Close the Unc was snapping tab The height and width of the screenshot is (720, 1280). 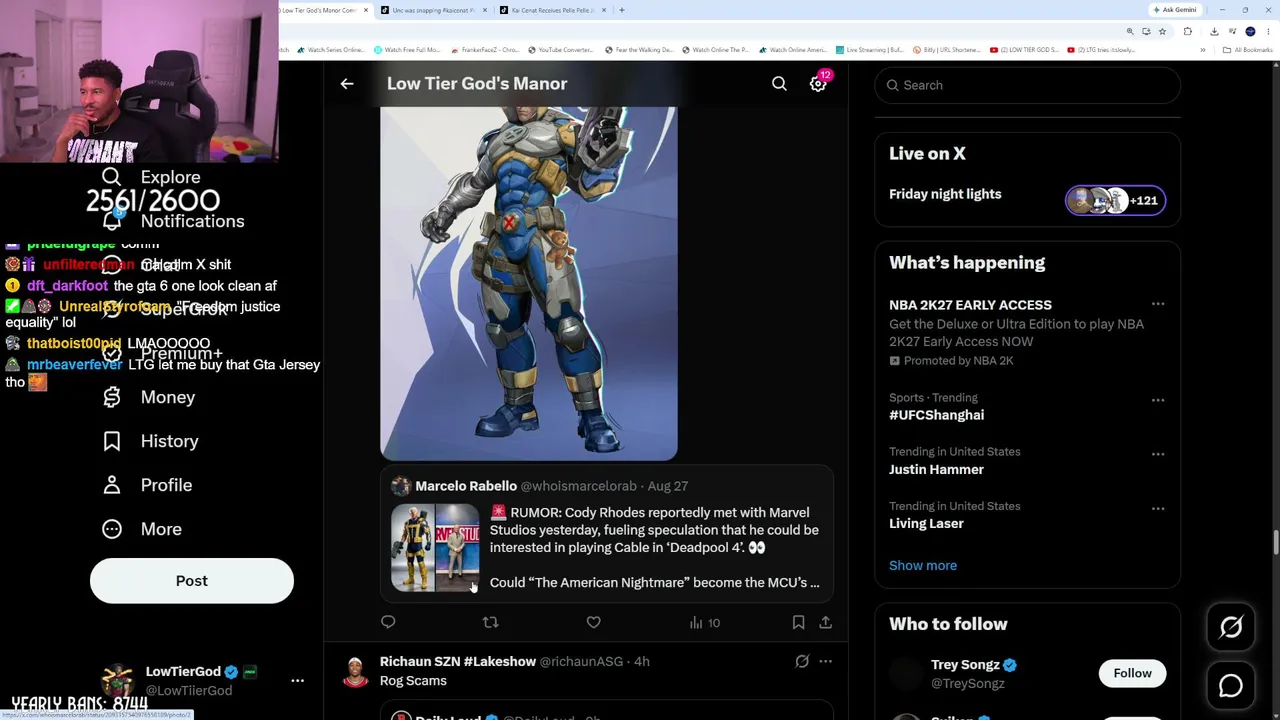coord(485,10)
